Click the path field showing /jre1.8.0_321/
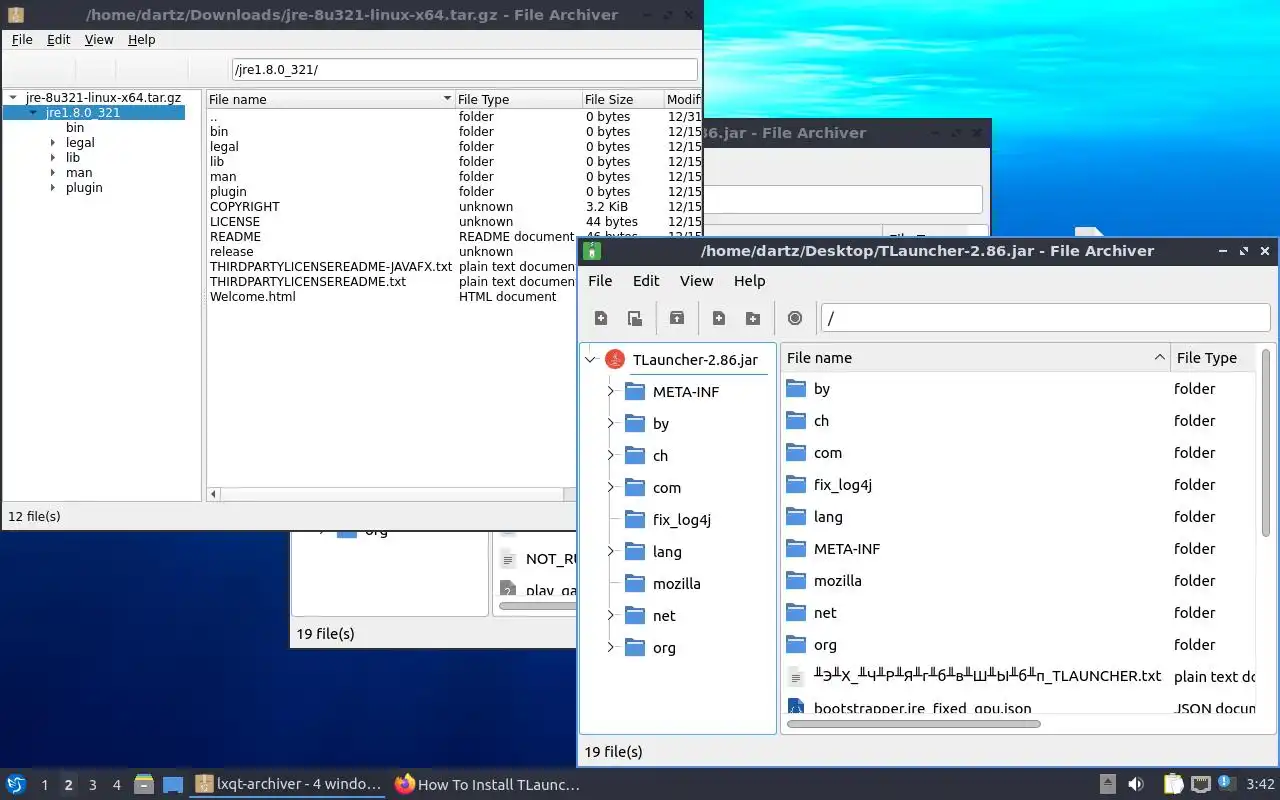Viewport: 1280px width, 800px height. click(464, 70)
